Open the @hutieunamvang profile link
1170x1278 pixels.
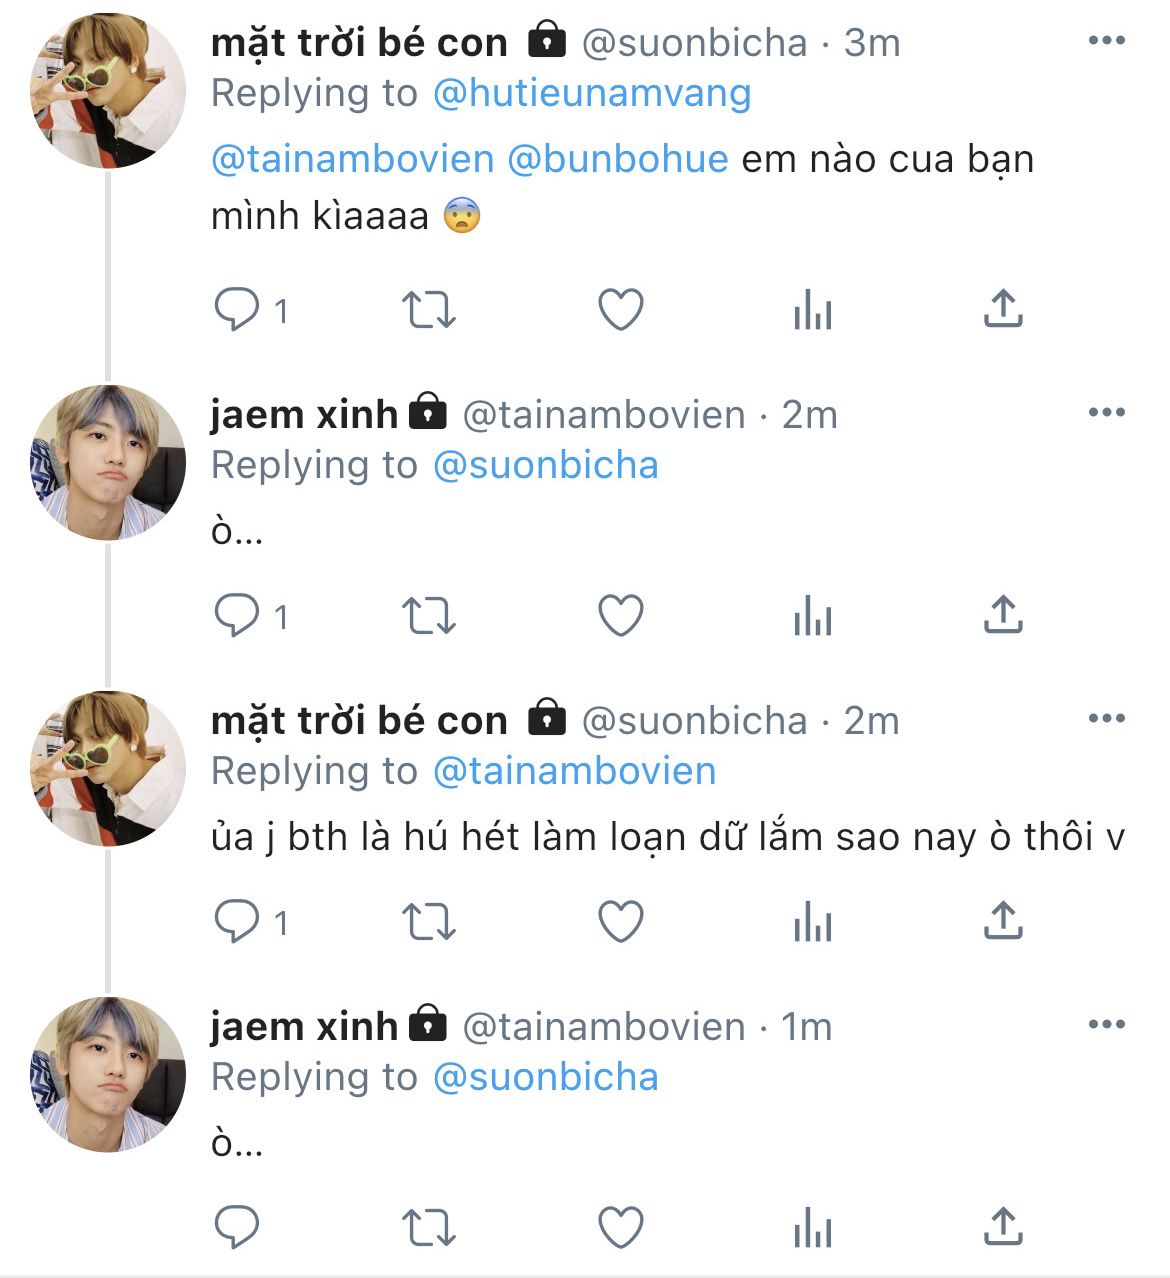pos(592,93)
